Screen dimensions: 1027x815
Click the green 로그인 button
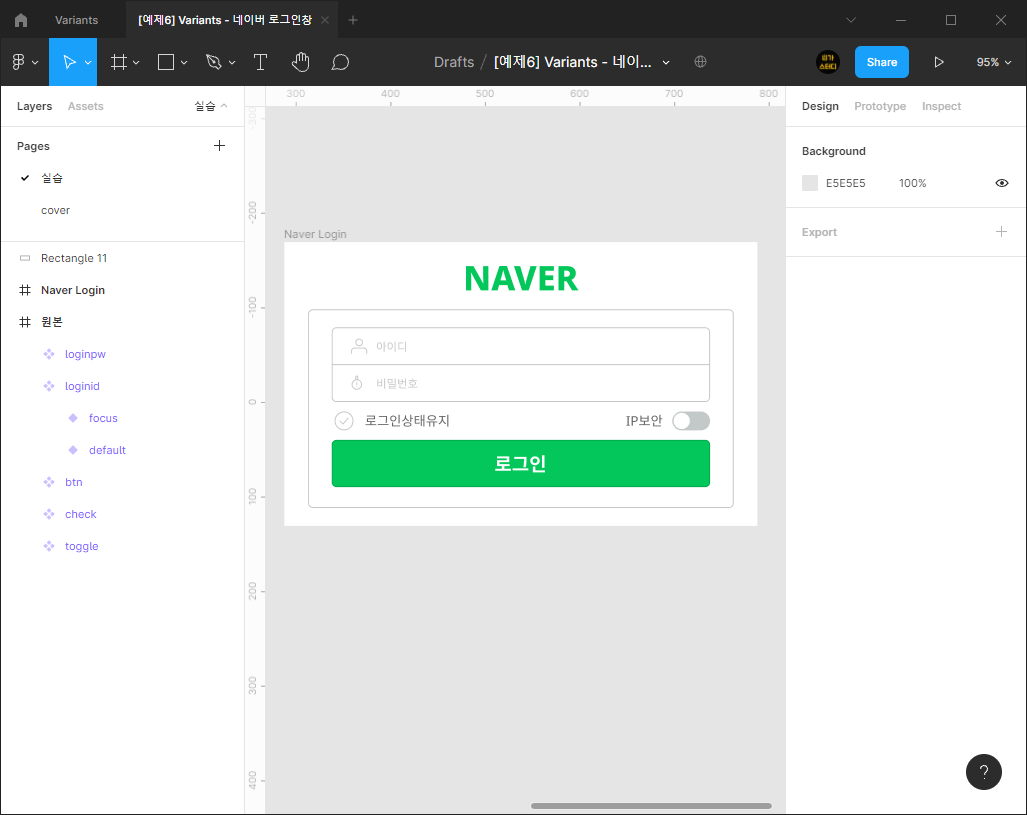tap(521, 463)
